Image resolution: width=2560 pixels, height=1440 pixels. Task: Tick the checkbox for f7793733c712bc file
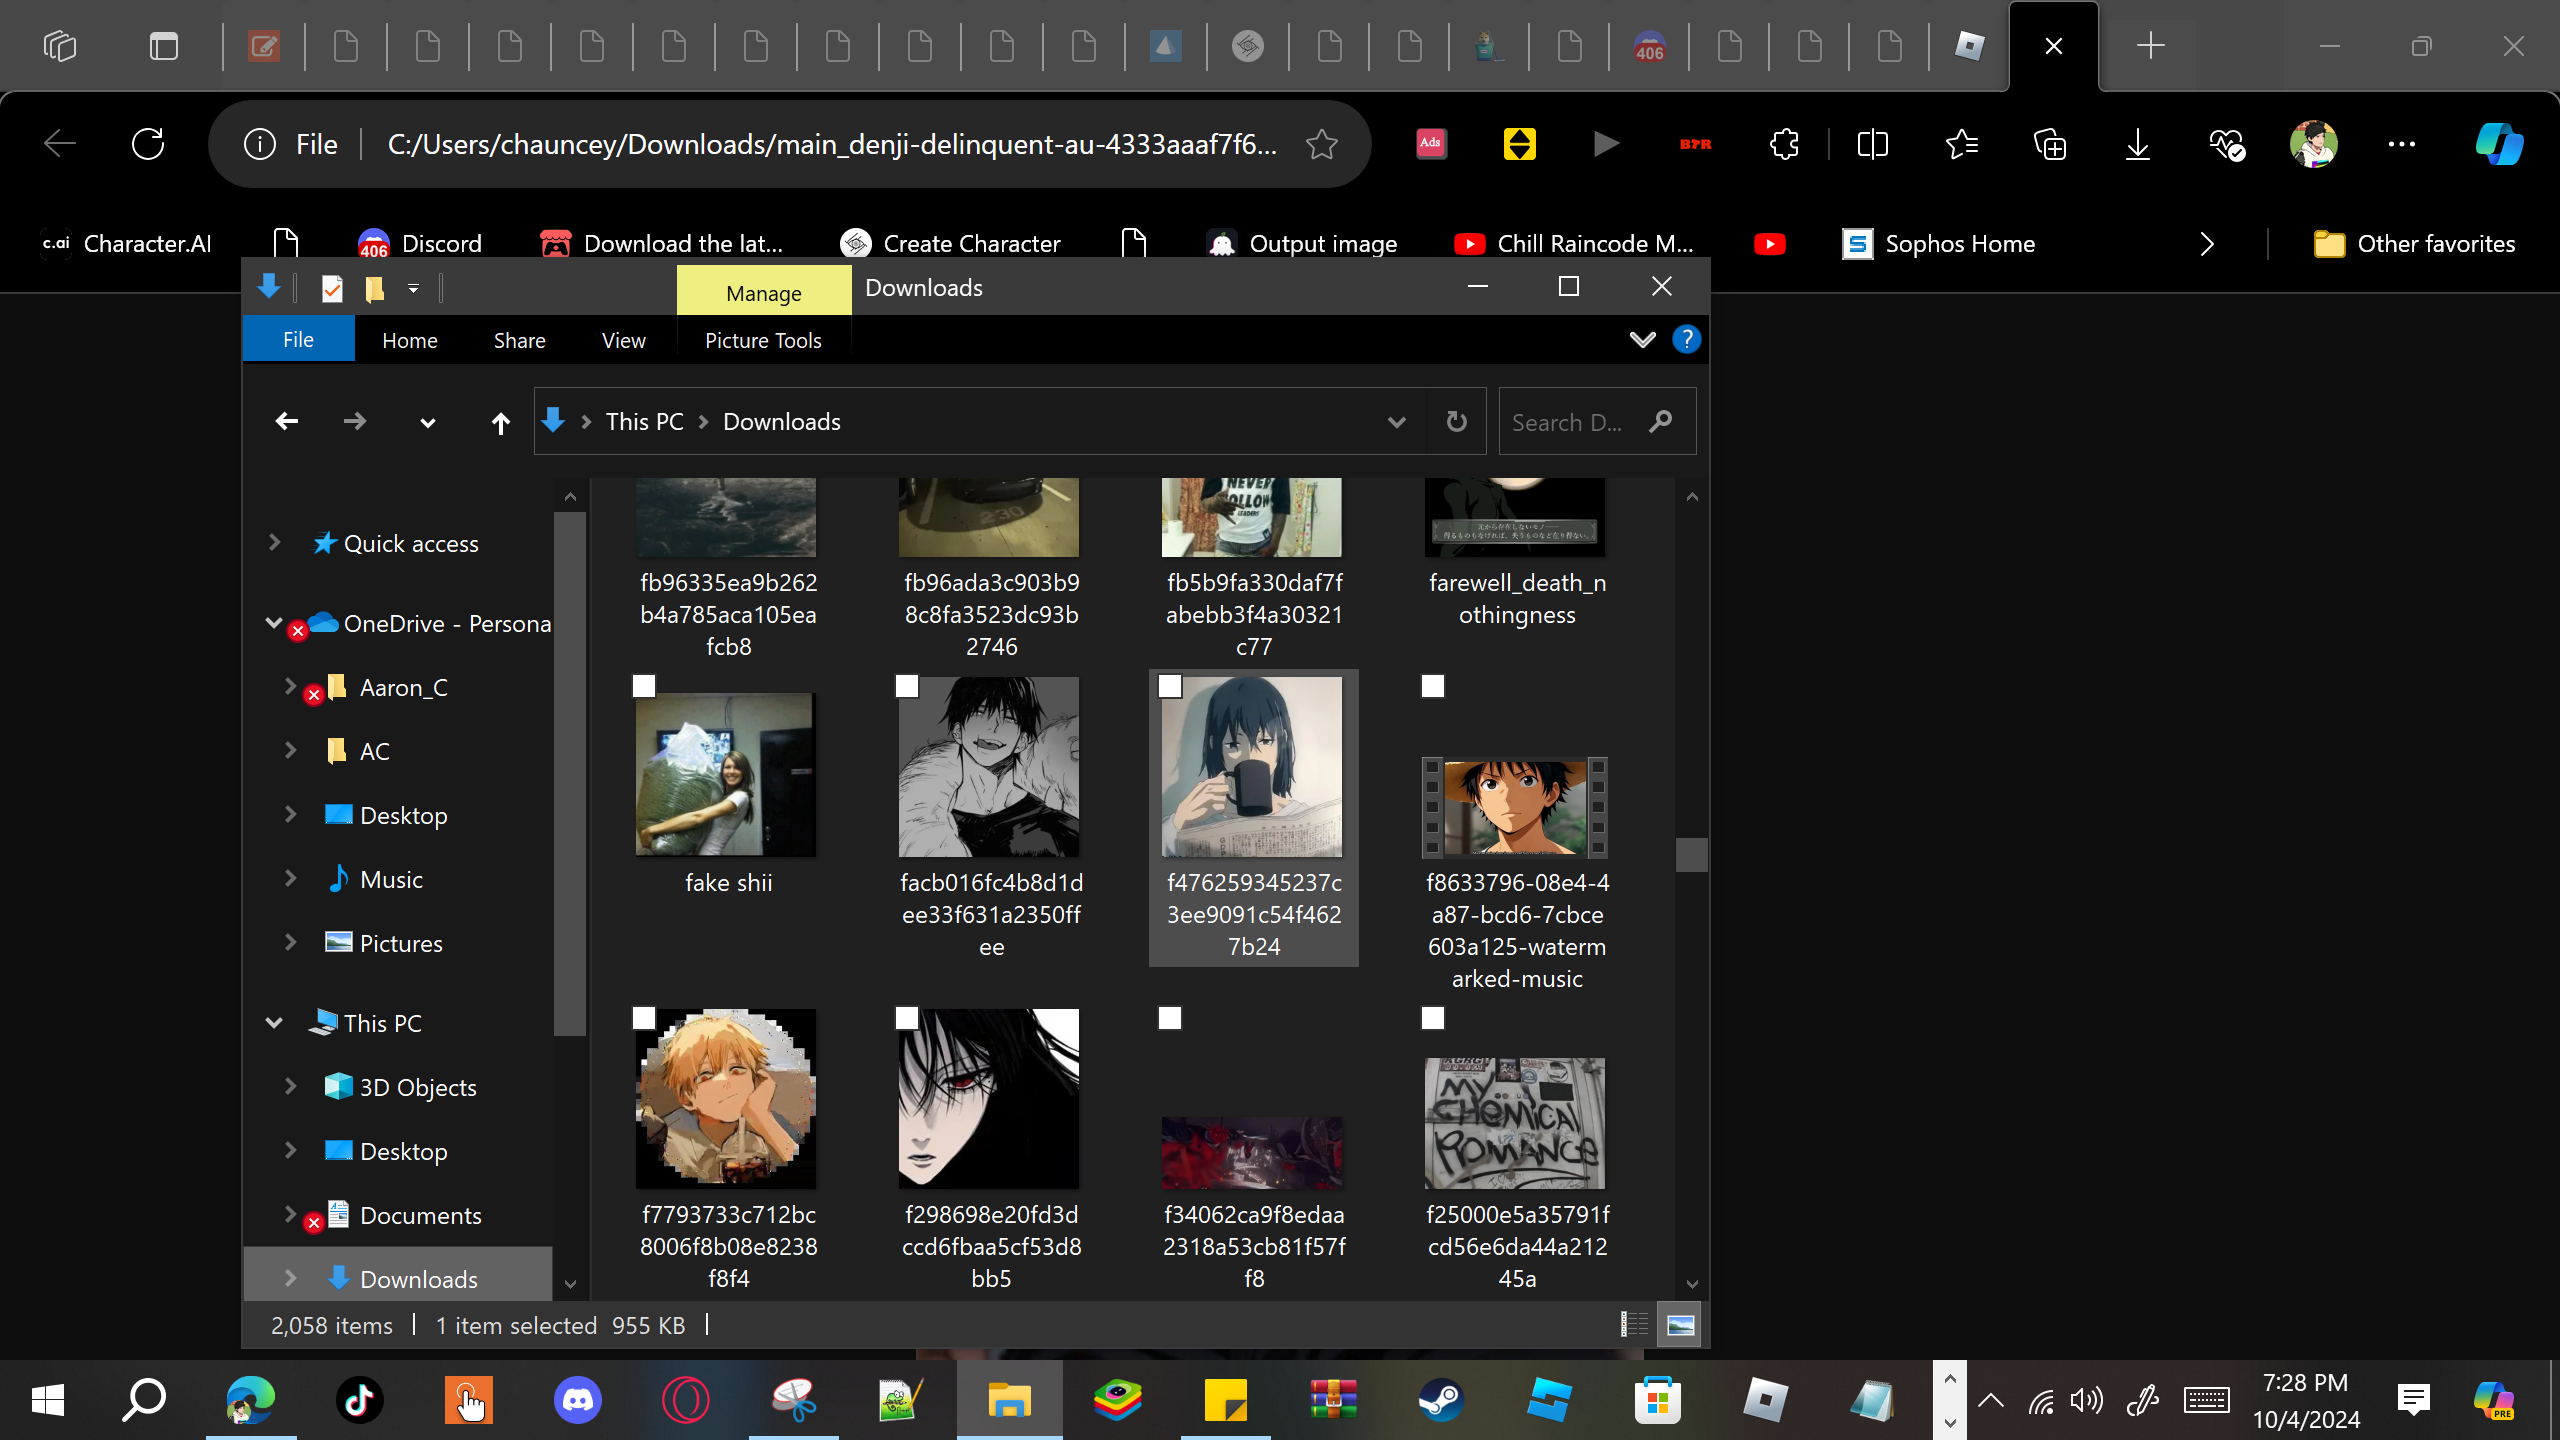coord(644,1018)
